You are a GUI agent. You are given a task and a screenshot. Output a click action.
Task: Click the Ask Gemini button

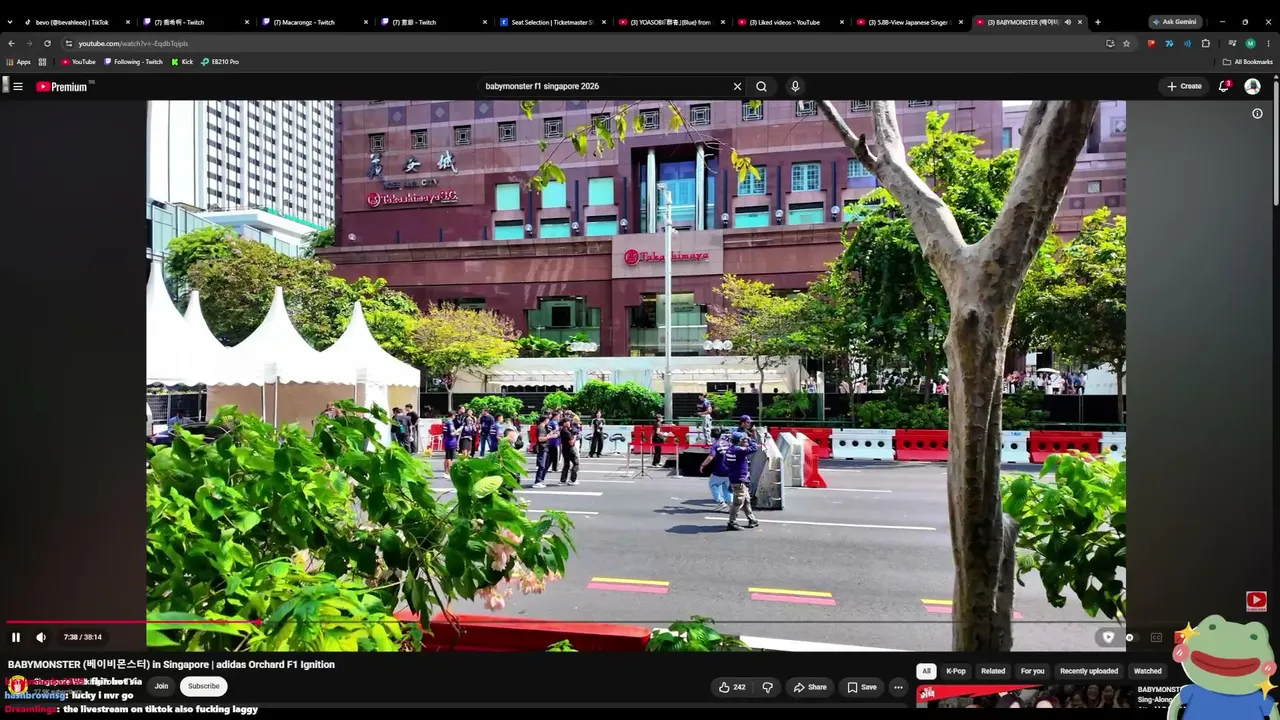(x=1174, y=22)
